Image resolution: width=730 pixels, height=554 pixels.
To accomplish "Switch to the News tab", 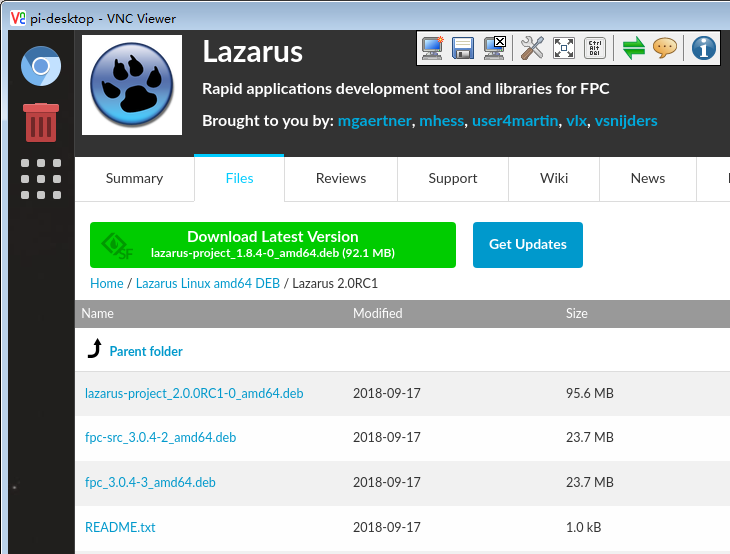I will point(648,178).
